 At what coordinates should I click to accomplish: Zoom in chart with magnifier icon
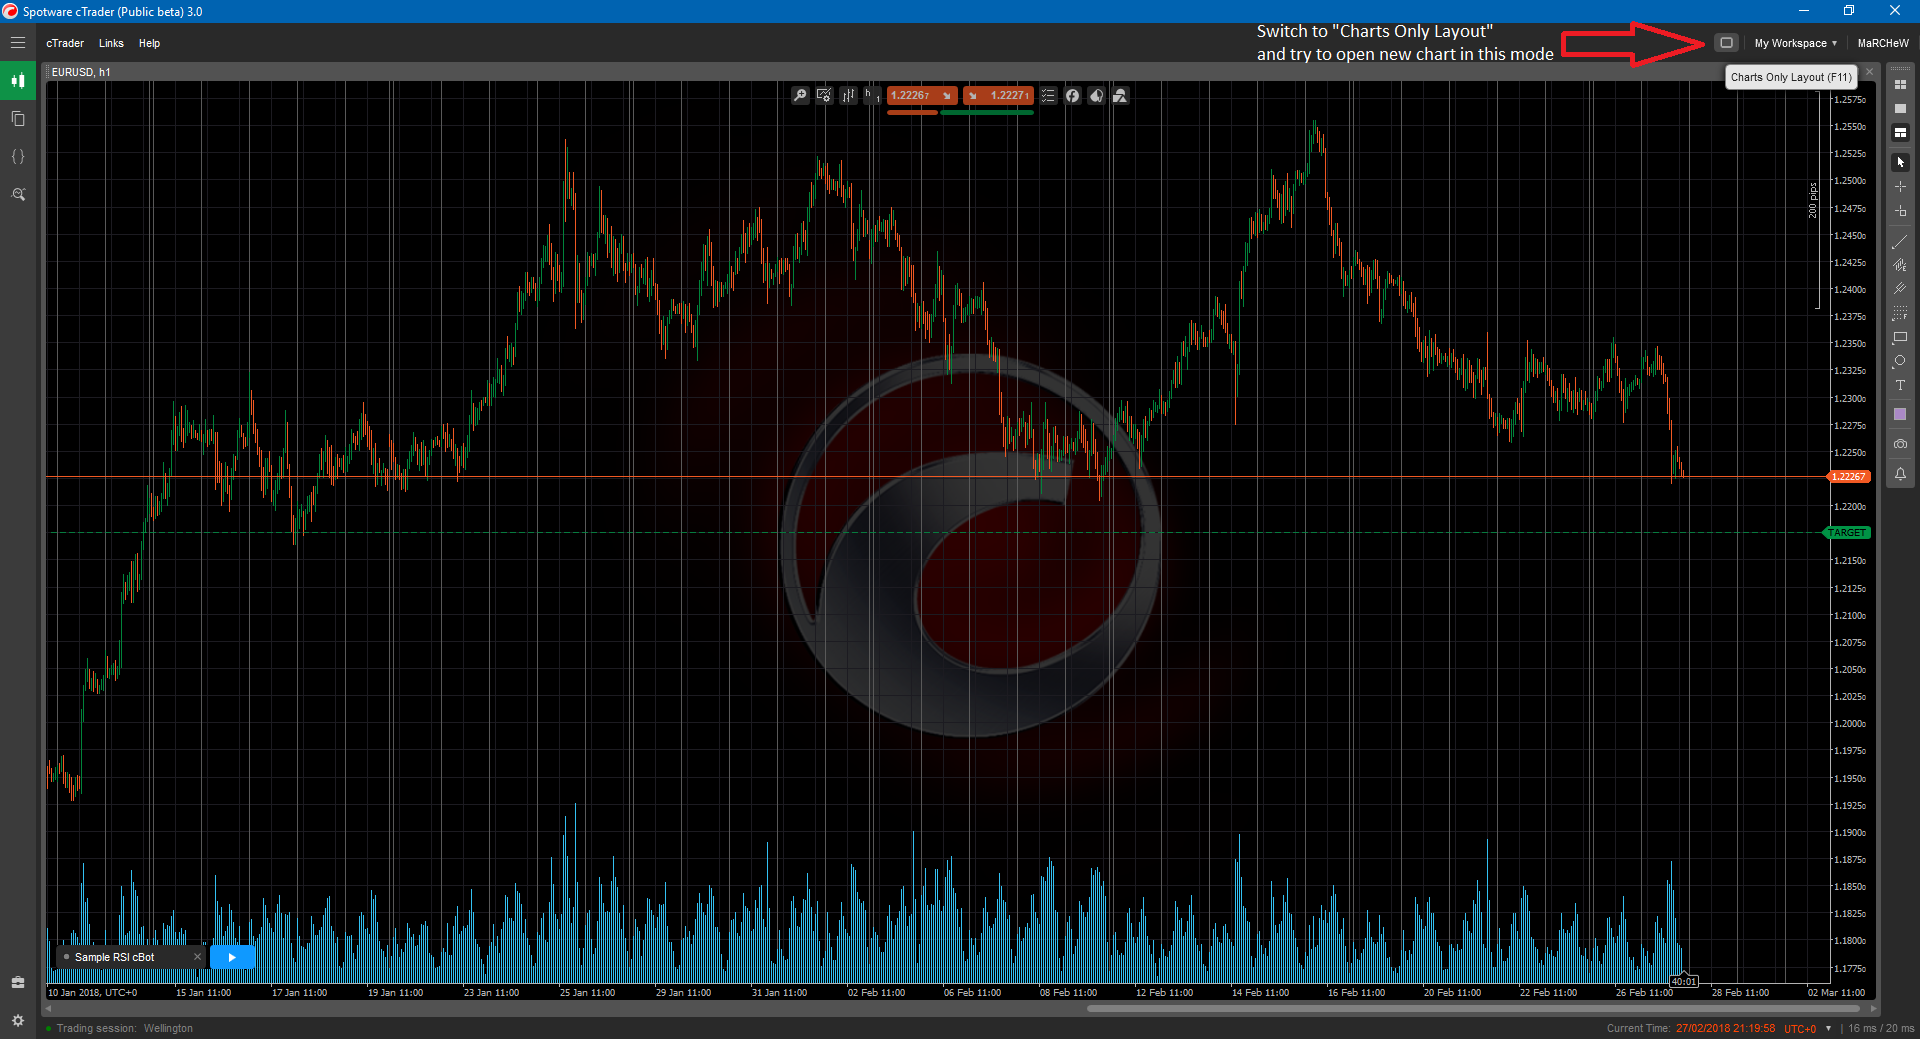800,96
